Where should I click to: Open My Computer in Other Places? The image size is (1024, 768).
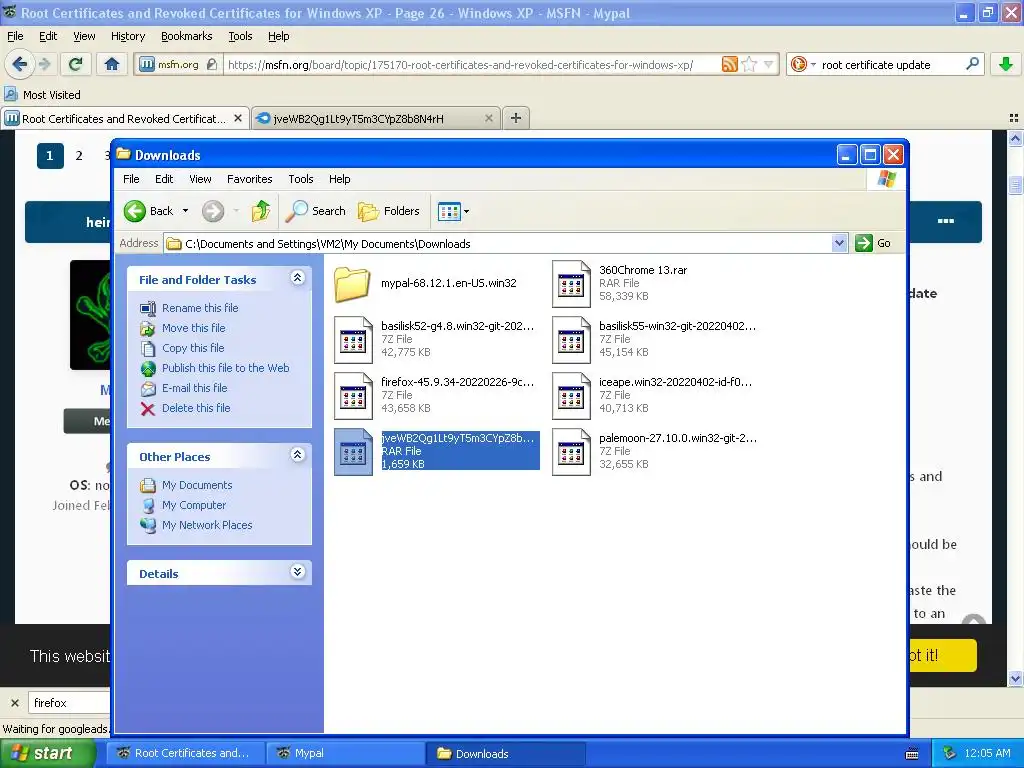pyautogui.click(x=193, y=505)
